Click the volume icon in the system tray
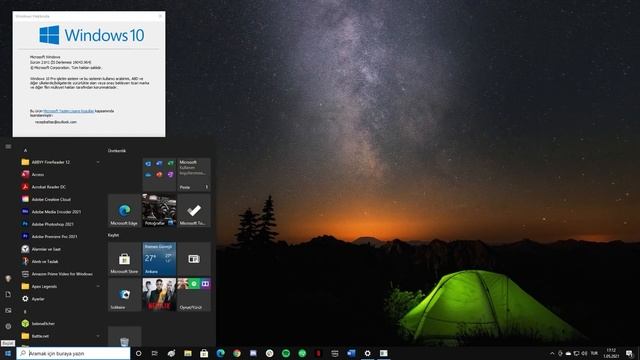Screen dimensions: 640x360 pos(584,353)
